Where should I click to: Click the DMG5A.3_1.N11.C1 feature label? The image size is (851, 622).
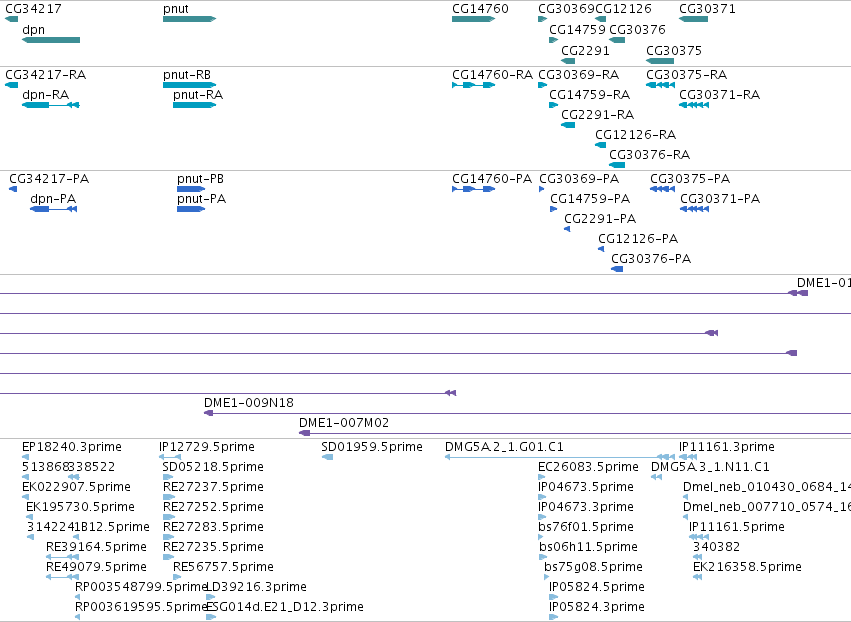[710, 467]
